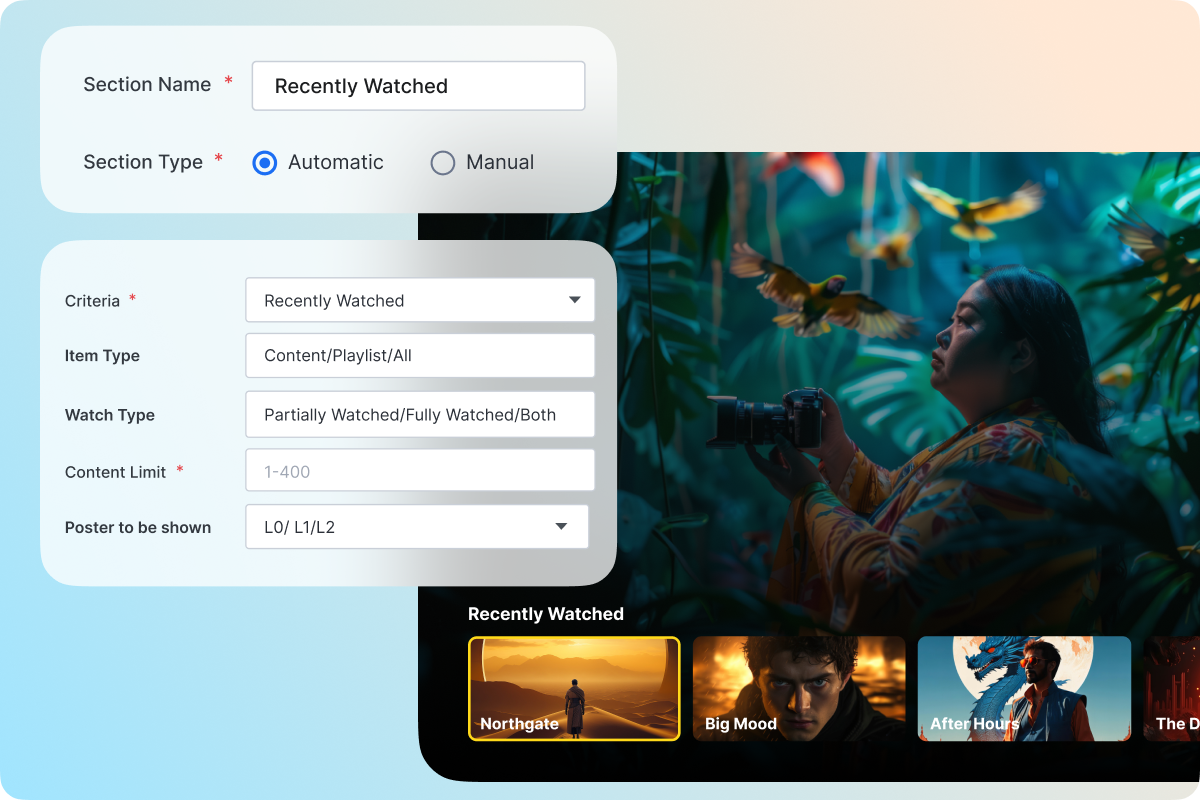1200x800 pixels.
Task: Select the Automatic section type radio
Action: point(265,163)
